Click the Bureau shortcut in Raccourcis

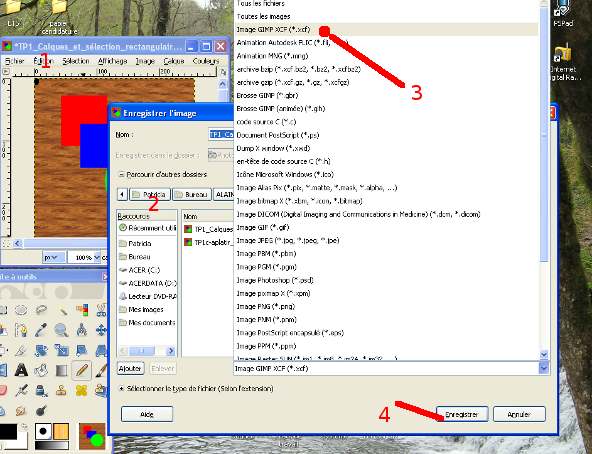click(x=139, y=257)
